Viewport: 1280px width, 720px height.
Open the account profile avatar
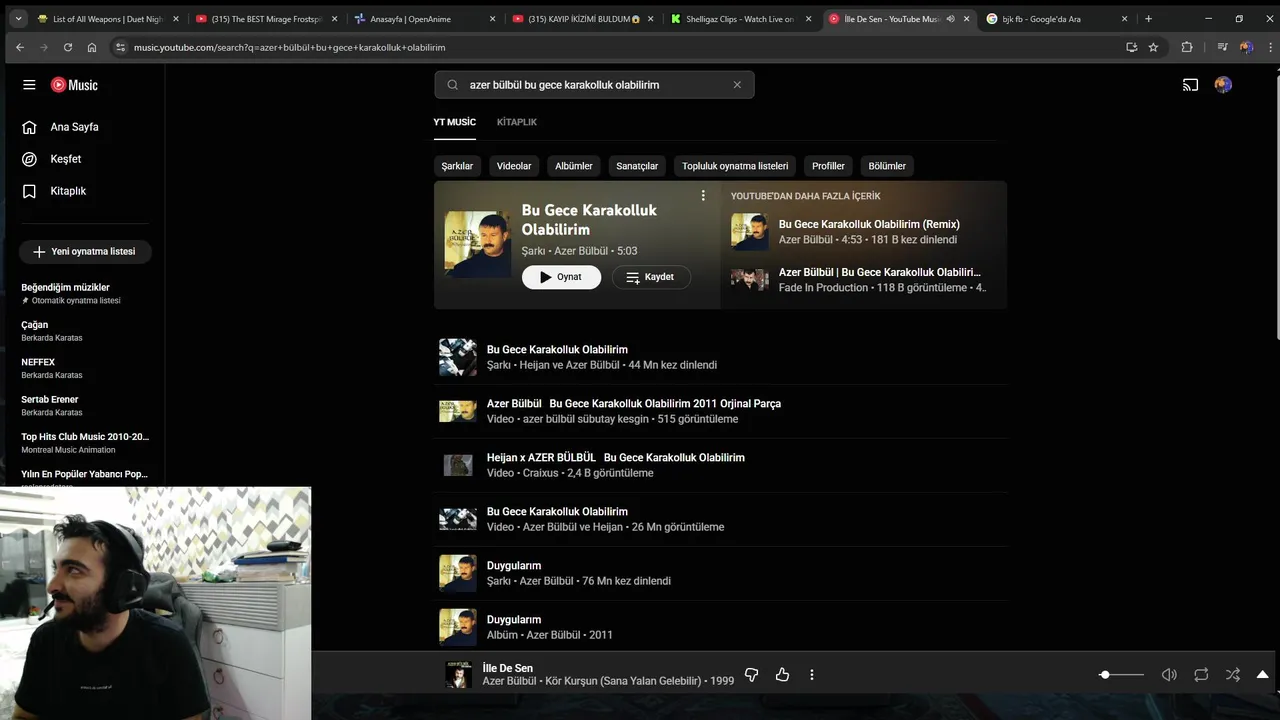point(1223,85)
